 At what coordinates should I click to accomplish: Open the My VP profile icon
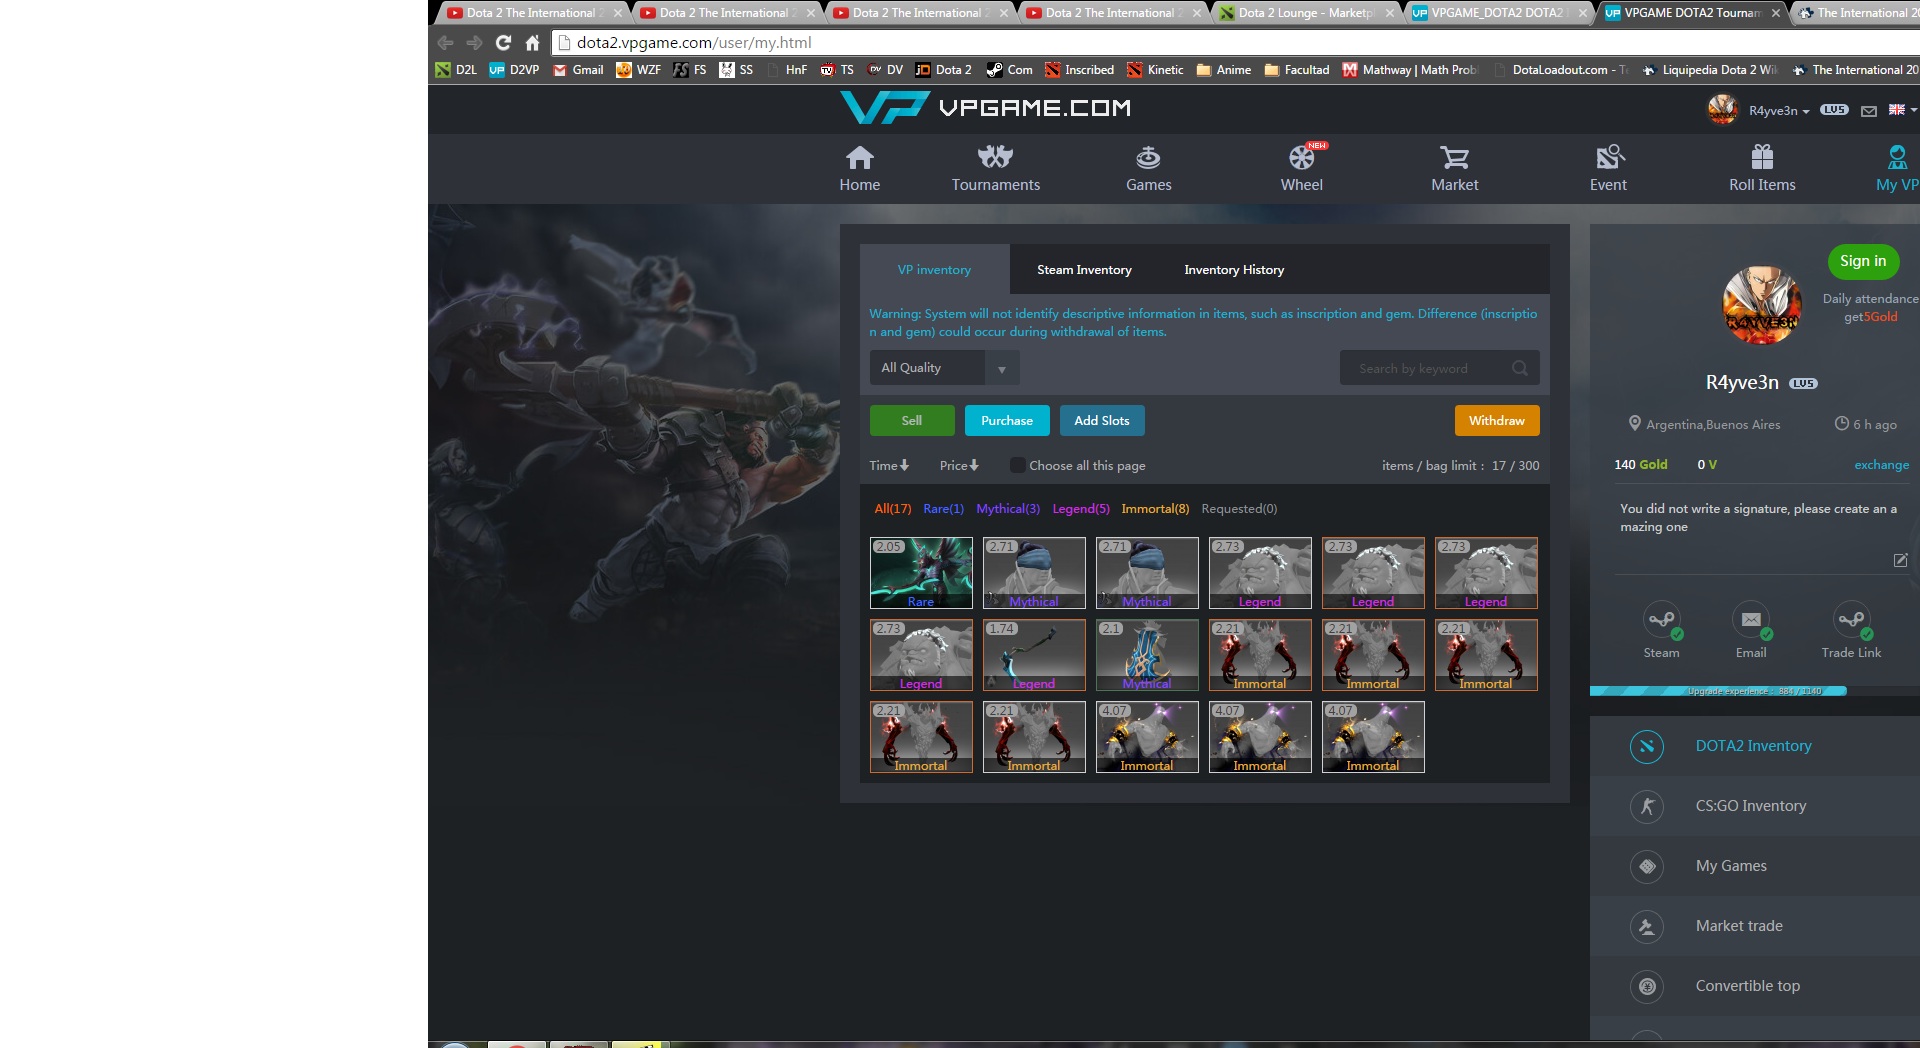tap(1897, 157)
